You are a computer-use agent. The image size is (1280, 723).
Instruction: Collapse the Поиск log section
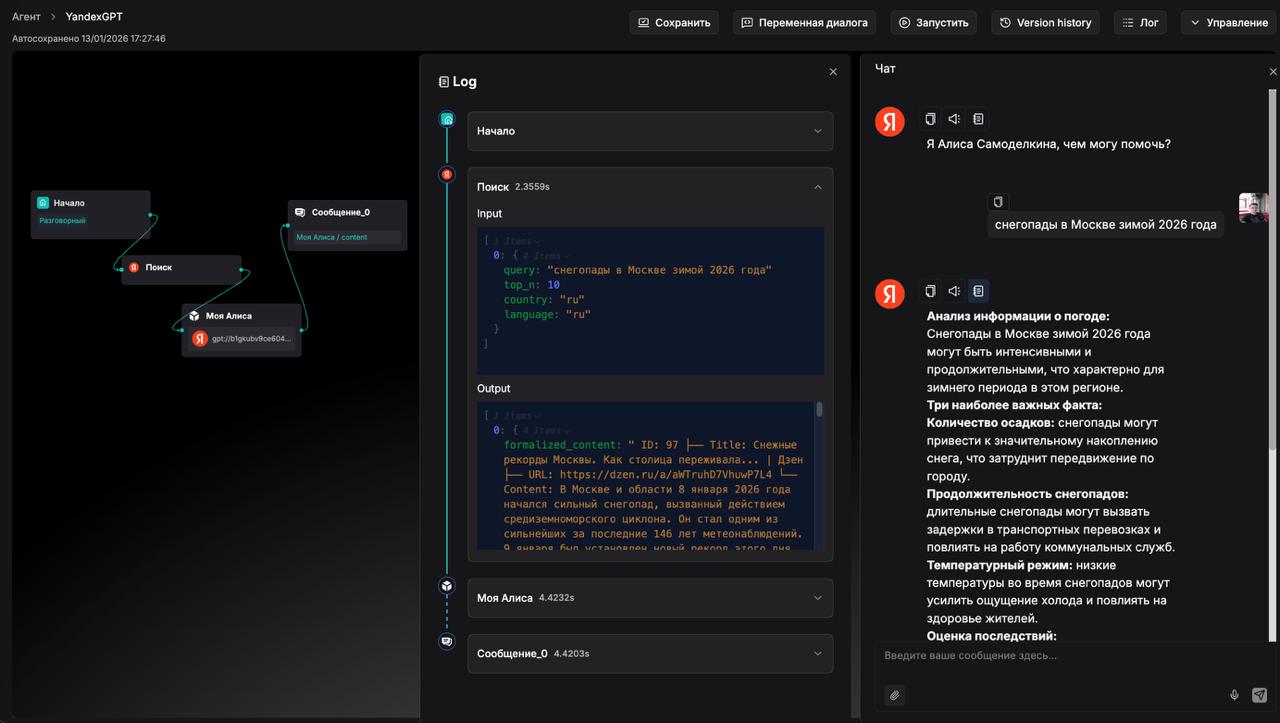click(x=817, y=187)
